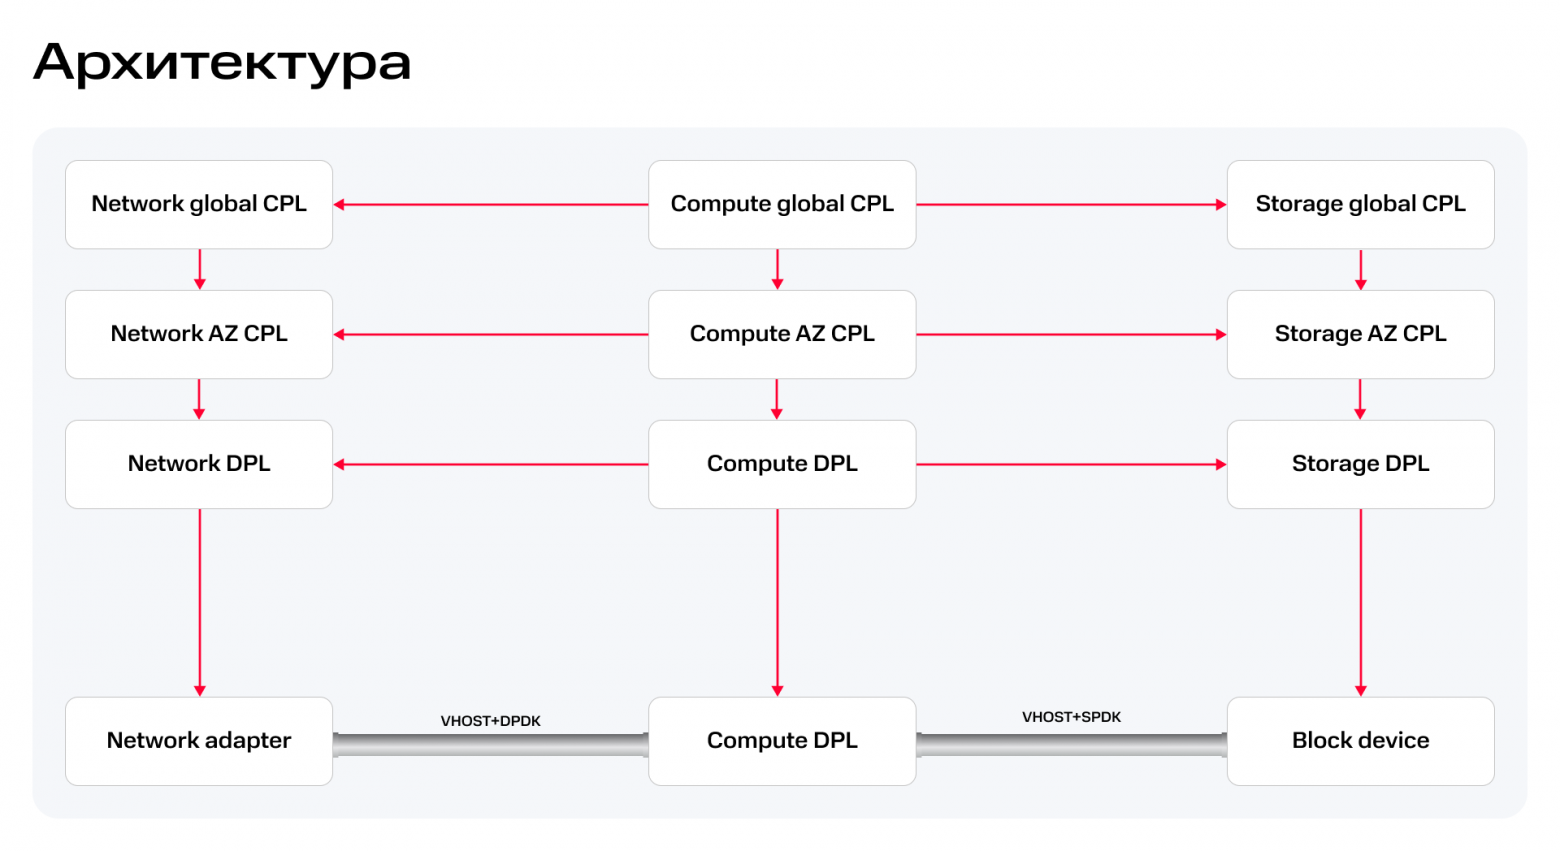Image resolution: width=1560 pixels, height=851 pixels.
Task: Select the Compute DPL box beside Network adapter
Action: (782, 741)
